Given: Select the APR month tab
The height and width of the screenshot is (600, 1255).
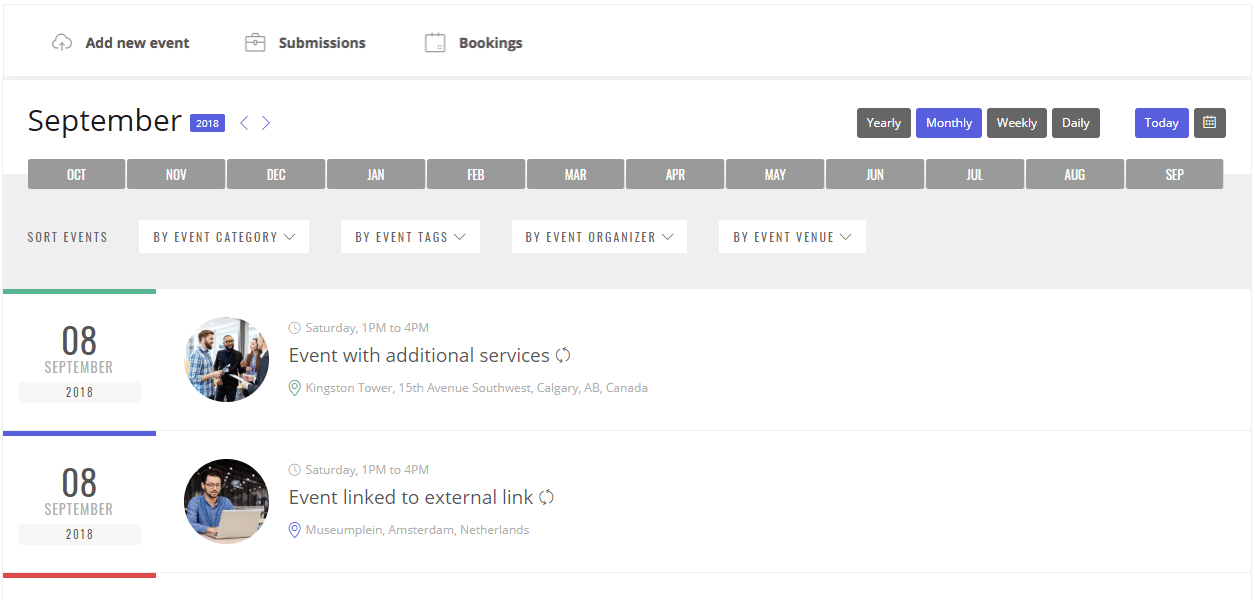Looking at the screenshot, I should (675, 174).
